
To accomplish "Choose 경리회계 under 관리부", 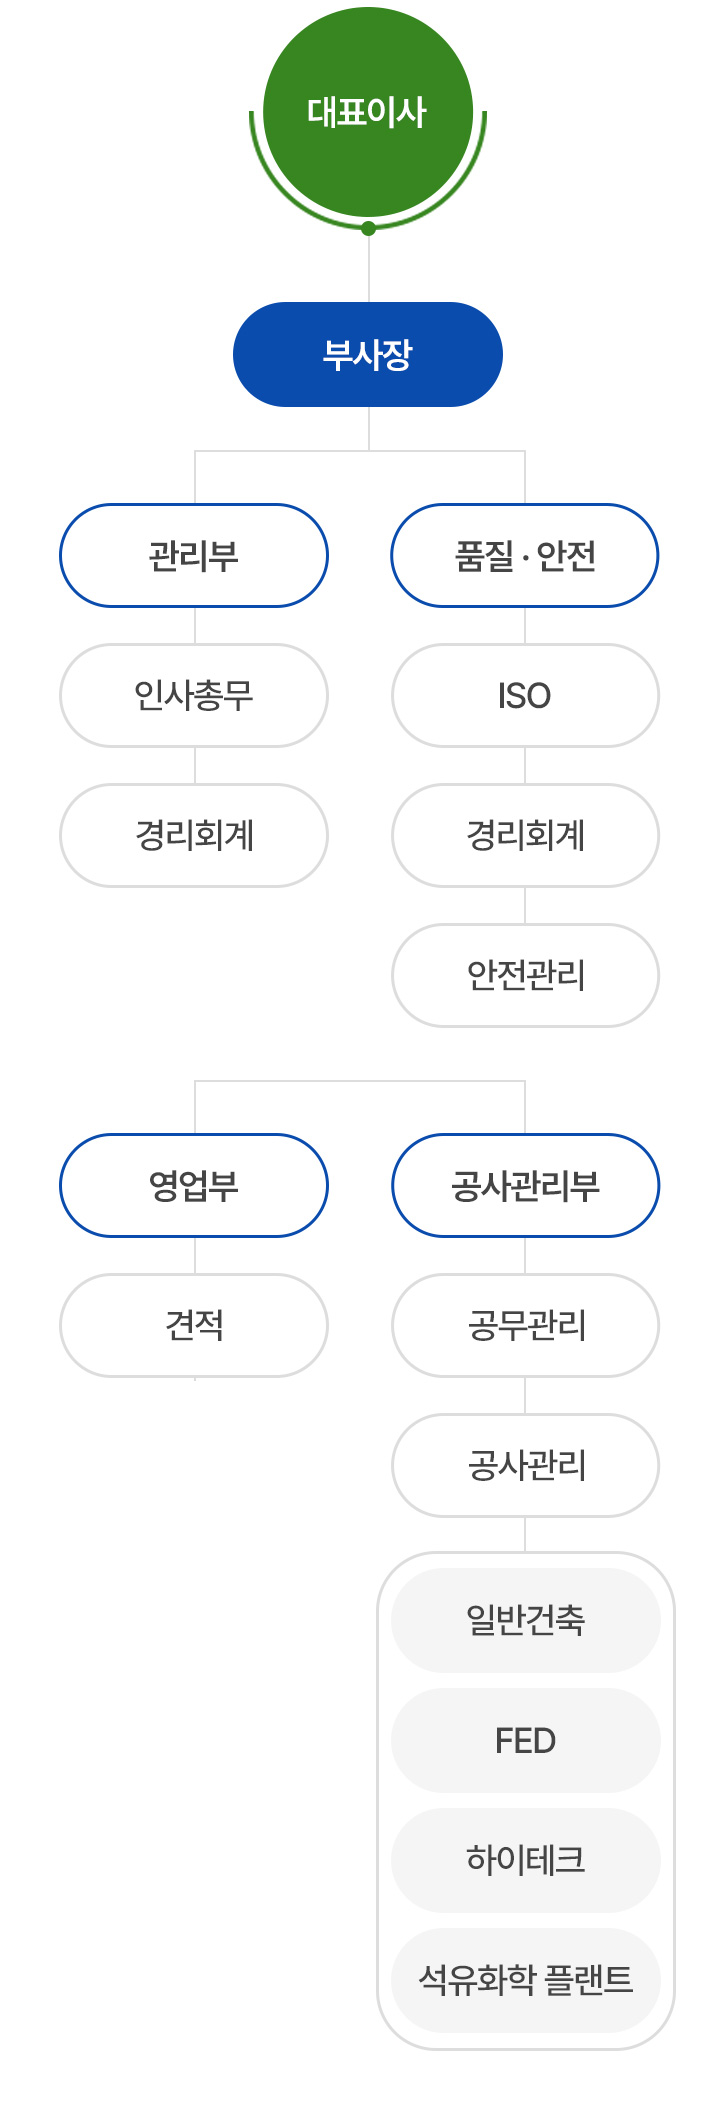I will 194,836.
